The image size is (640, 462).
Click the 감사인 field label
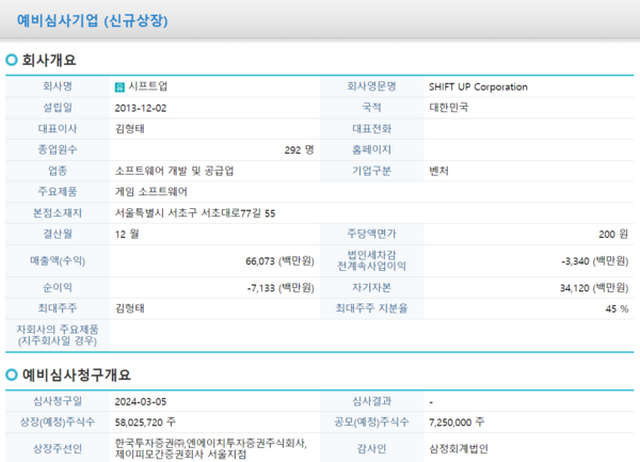coord(371,449)
